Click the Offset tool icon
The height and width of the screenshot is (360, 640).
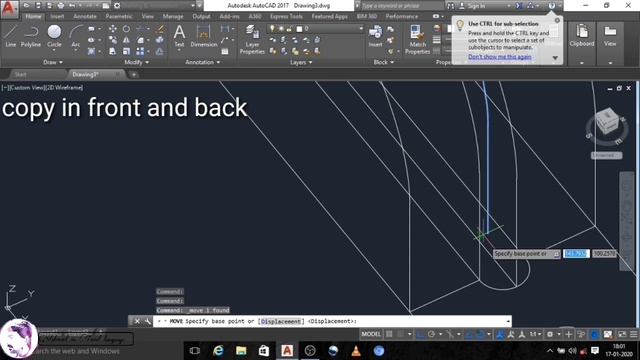pyautogui.click(x=160, y=51)
